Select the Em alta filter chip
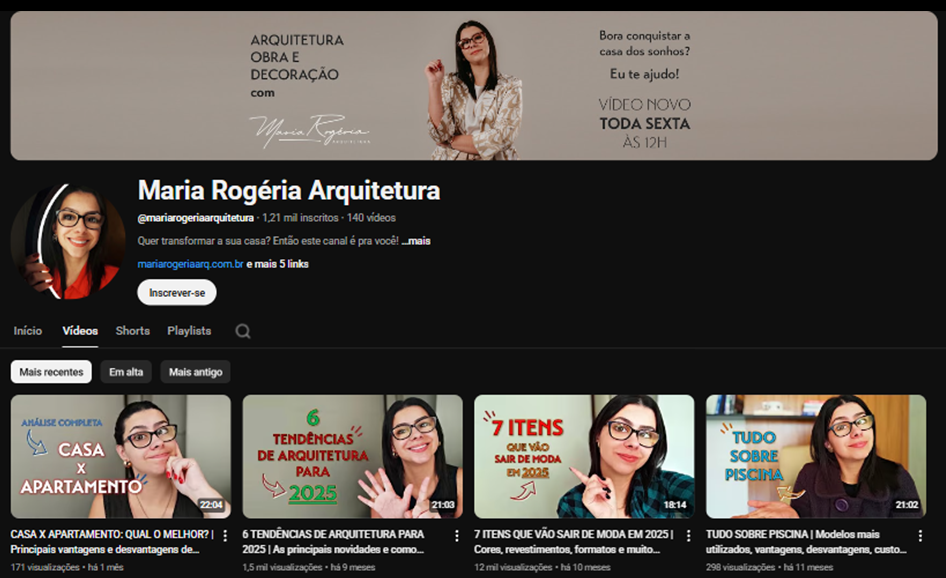 (x=126, y=372)
